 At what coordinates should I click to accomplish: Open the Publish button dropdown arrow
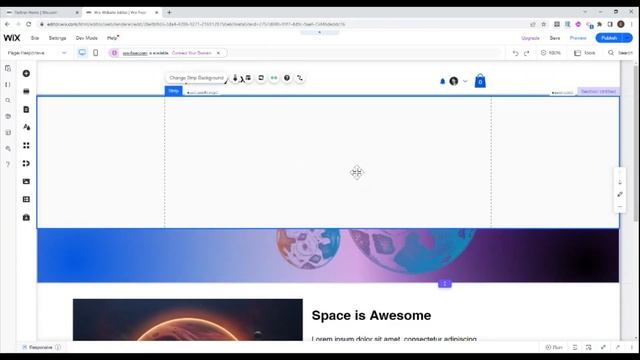[628, 38]
